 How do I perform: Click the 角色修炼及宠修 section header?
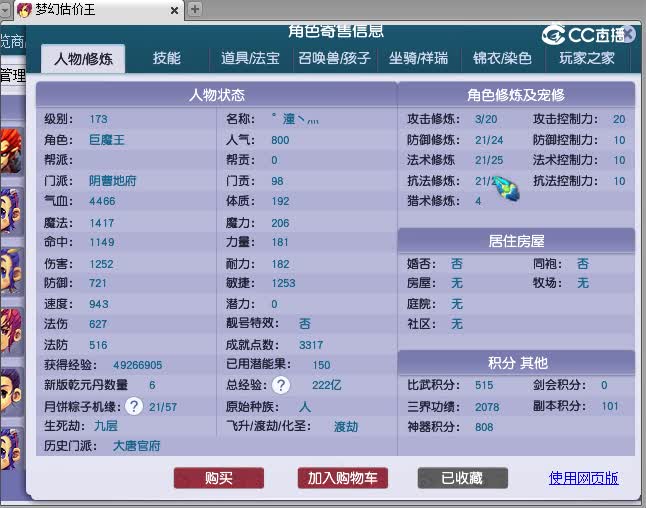pyautogui.click(x=516, y=95)
